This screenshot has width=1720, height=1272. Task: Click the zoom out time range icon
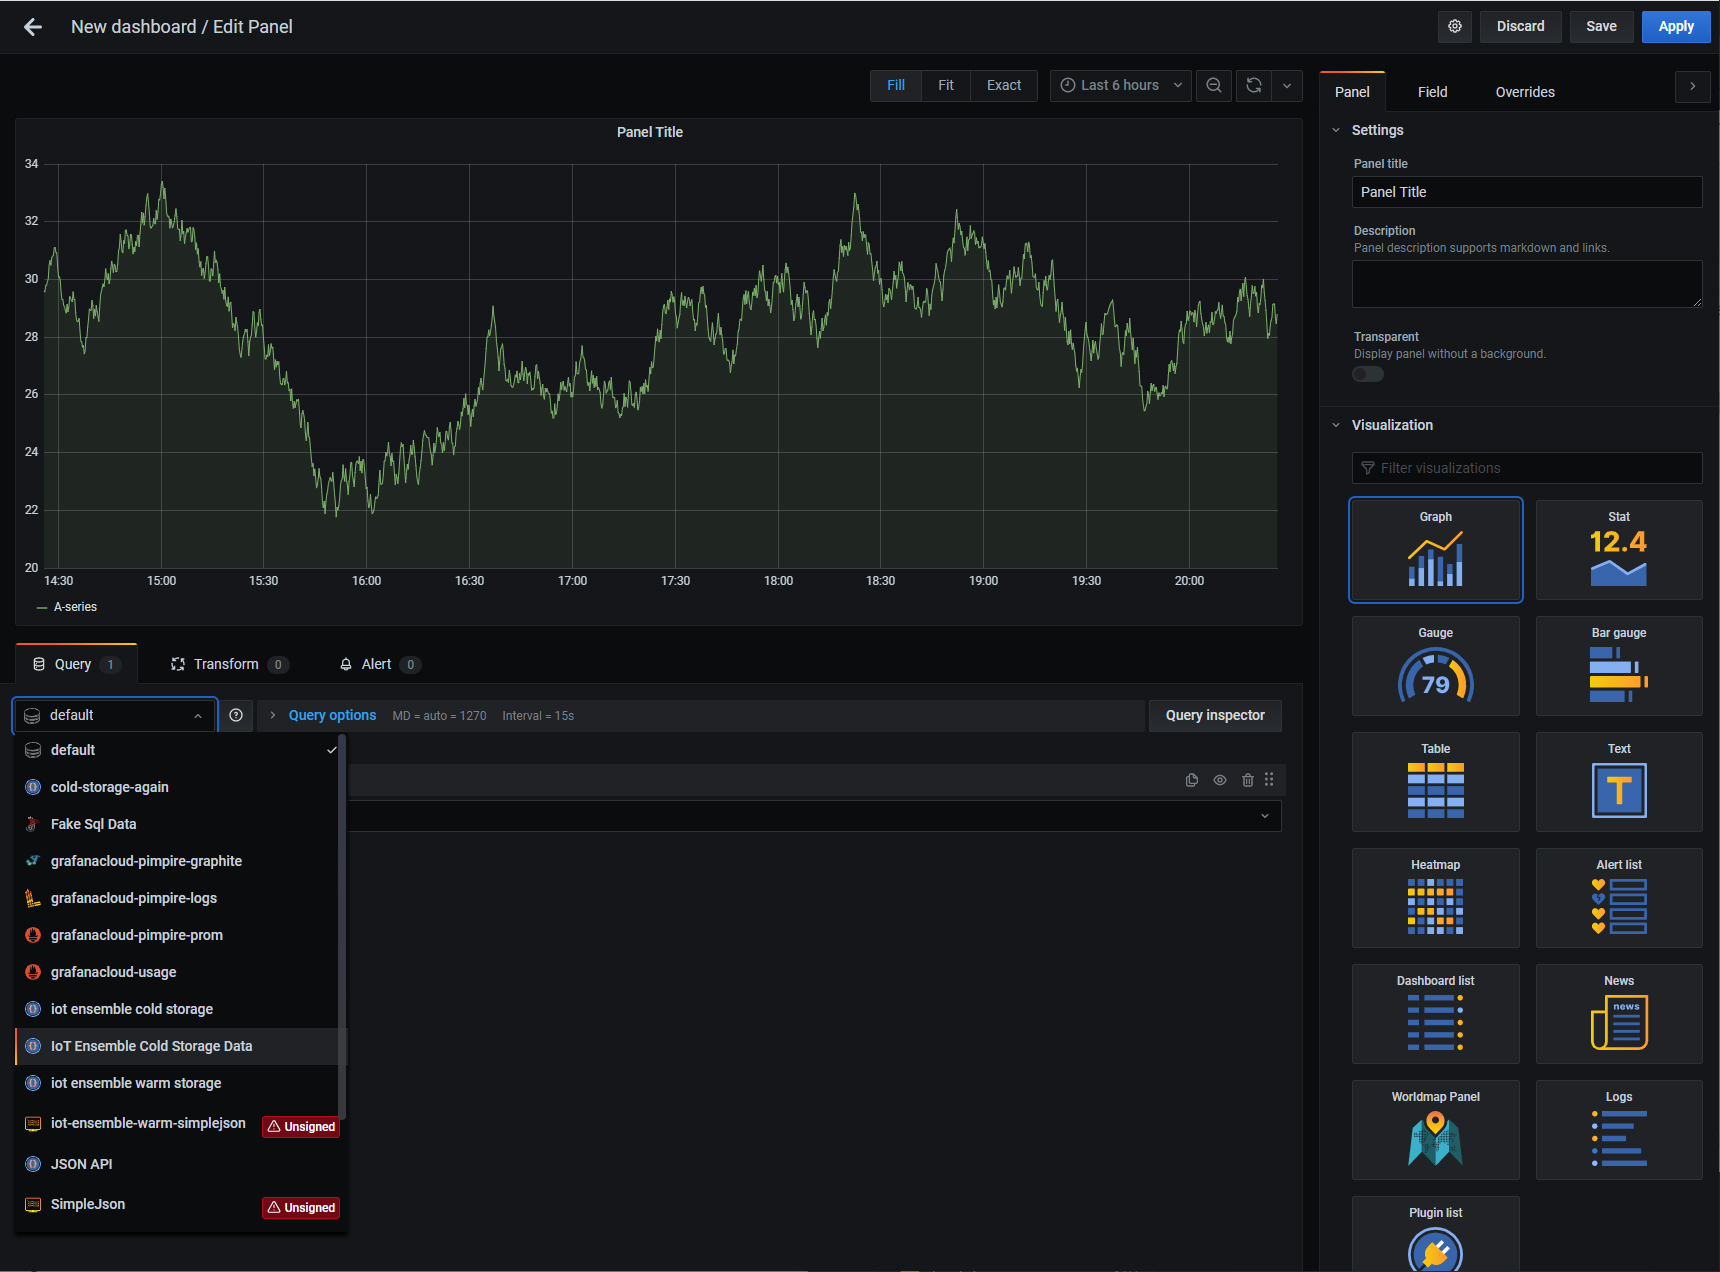[x=1214, y=86]
